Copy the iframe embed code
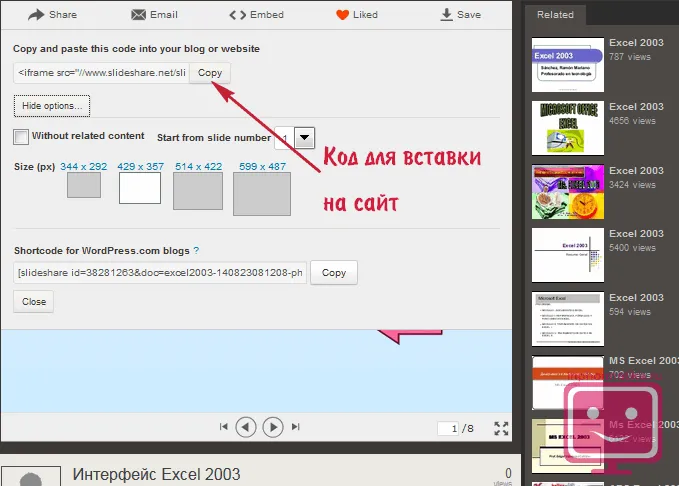The height and width of the screenshot is (486, 679). coord(210,73)
